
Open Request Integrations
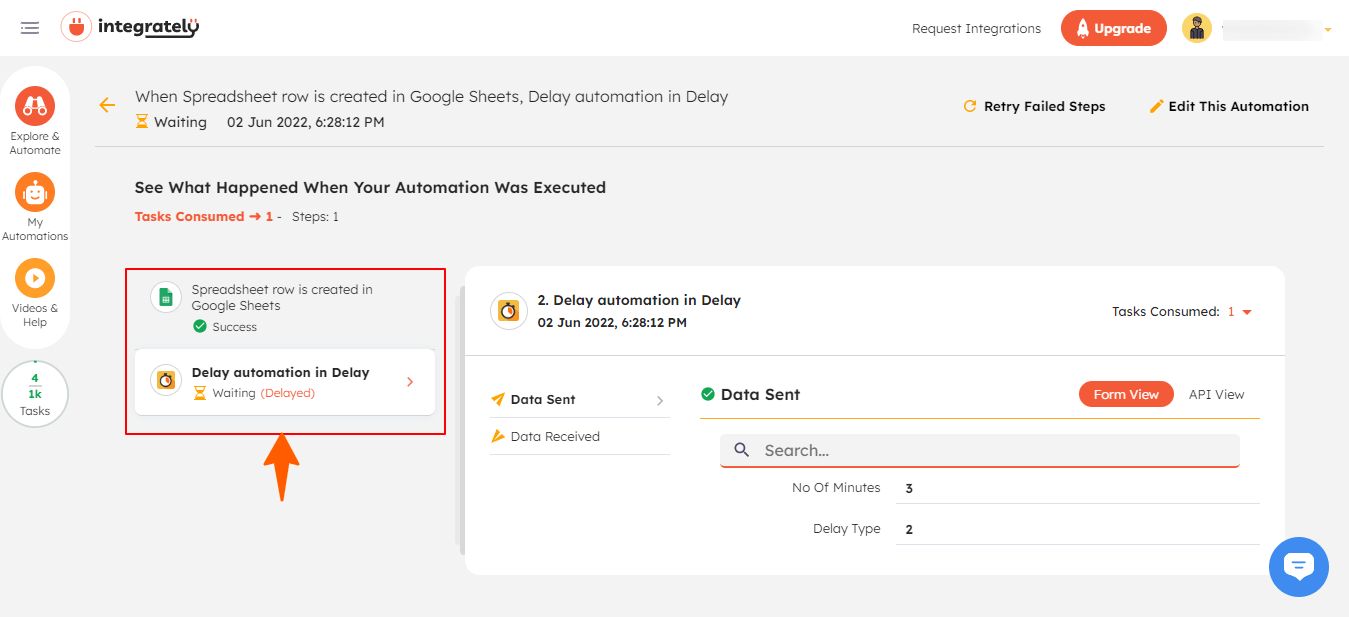pyautogui.click(x=975, y=28)
